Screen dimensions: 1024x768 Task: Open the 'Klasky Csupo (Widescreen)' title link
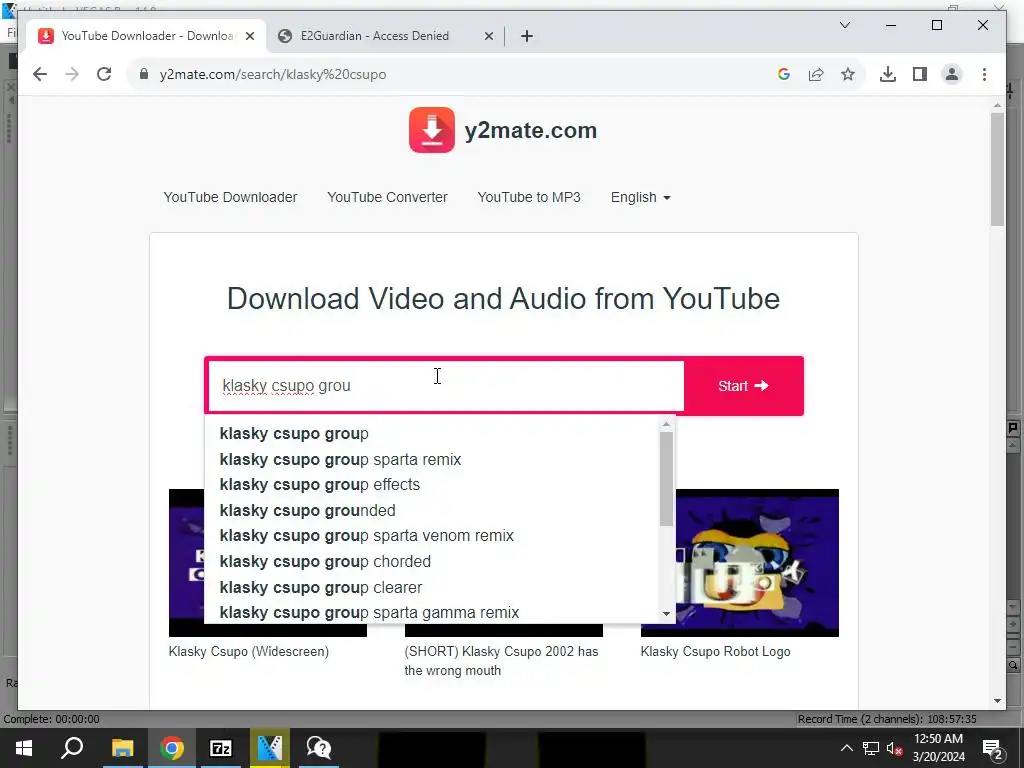click(249, 651)
